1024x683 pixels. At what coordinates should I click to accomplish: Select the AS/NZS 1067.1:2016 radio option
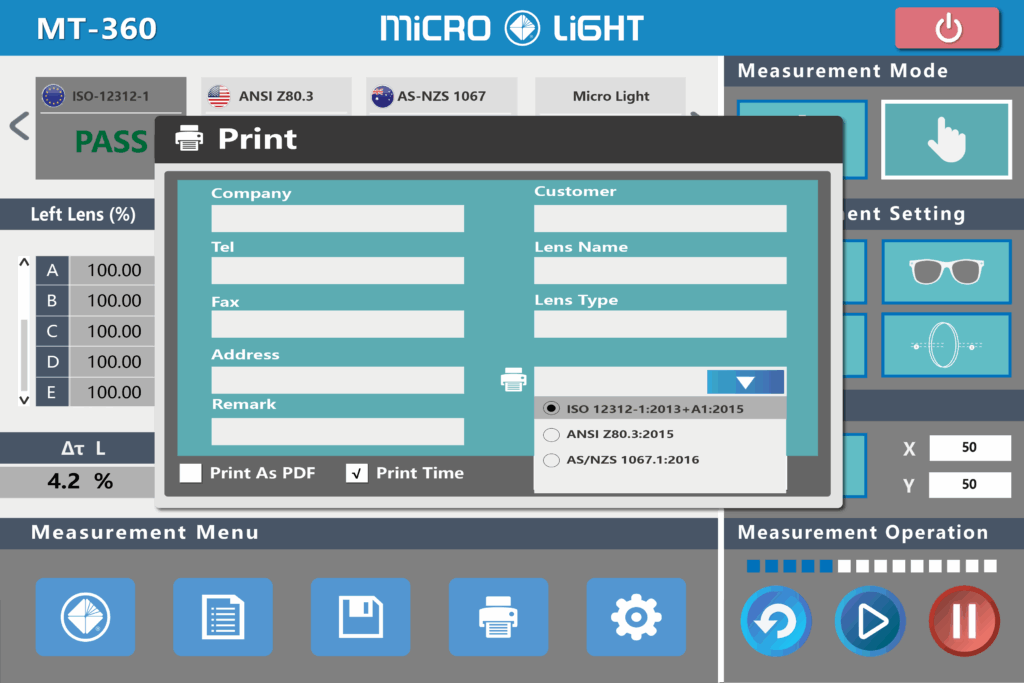tap(551, 461)
